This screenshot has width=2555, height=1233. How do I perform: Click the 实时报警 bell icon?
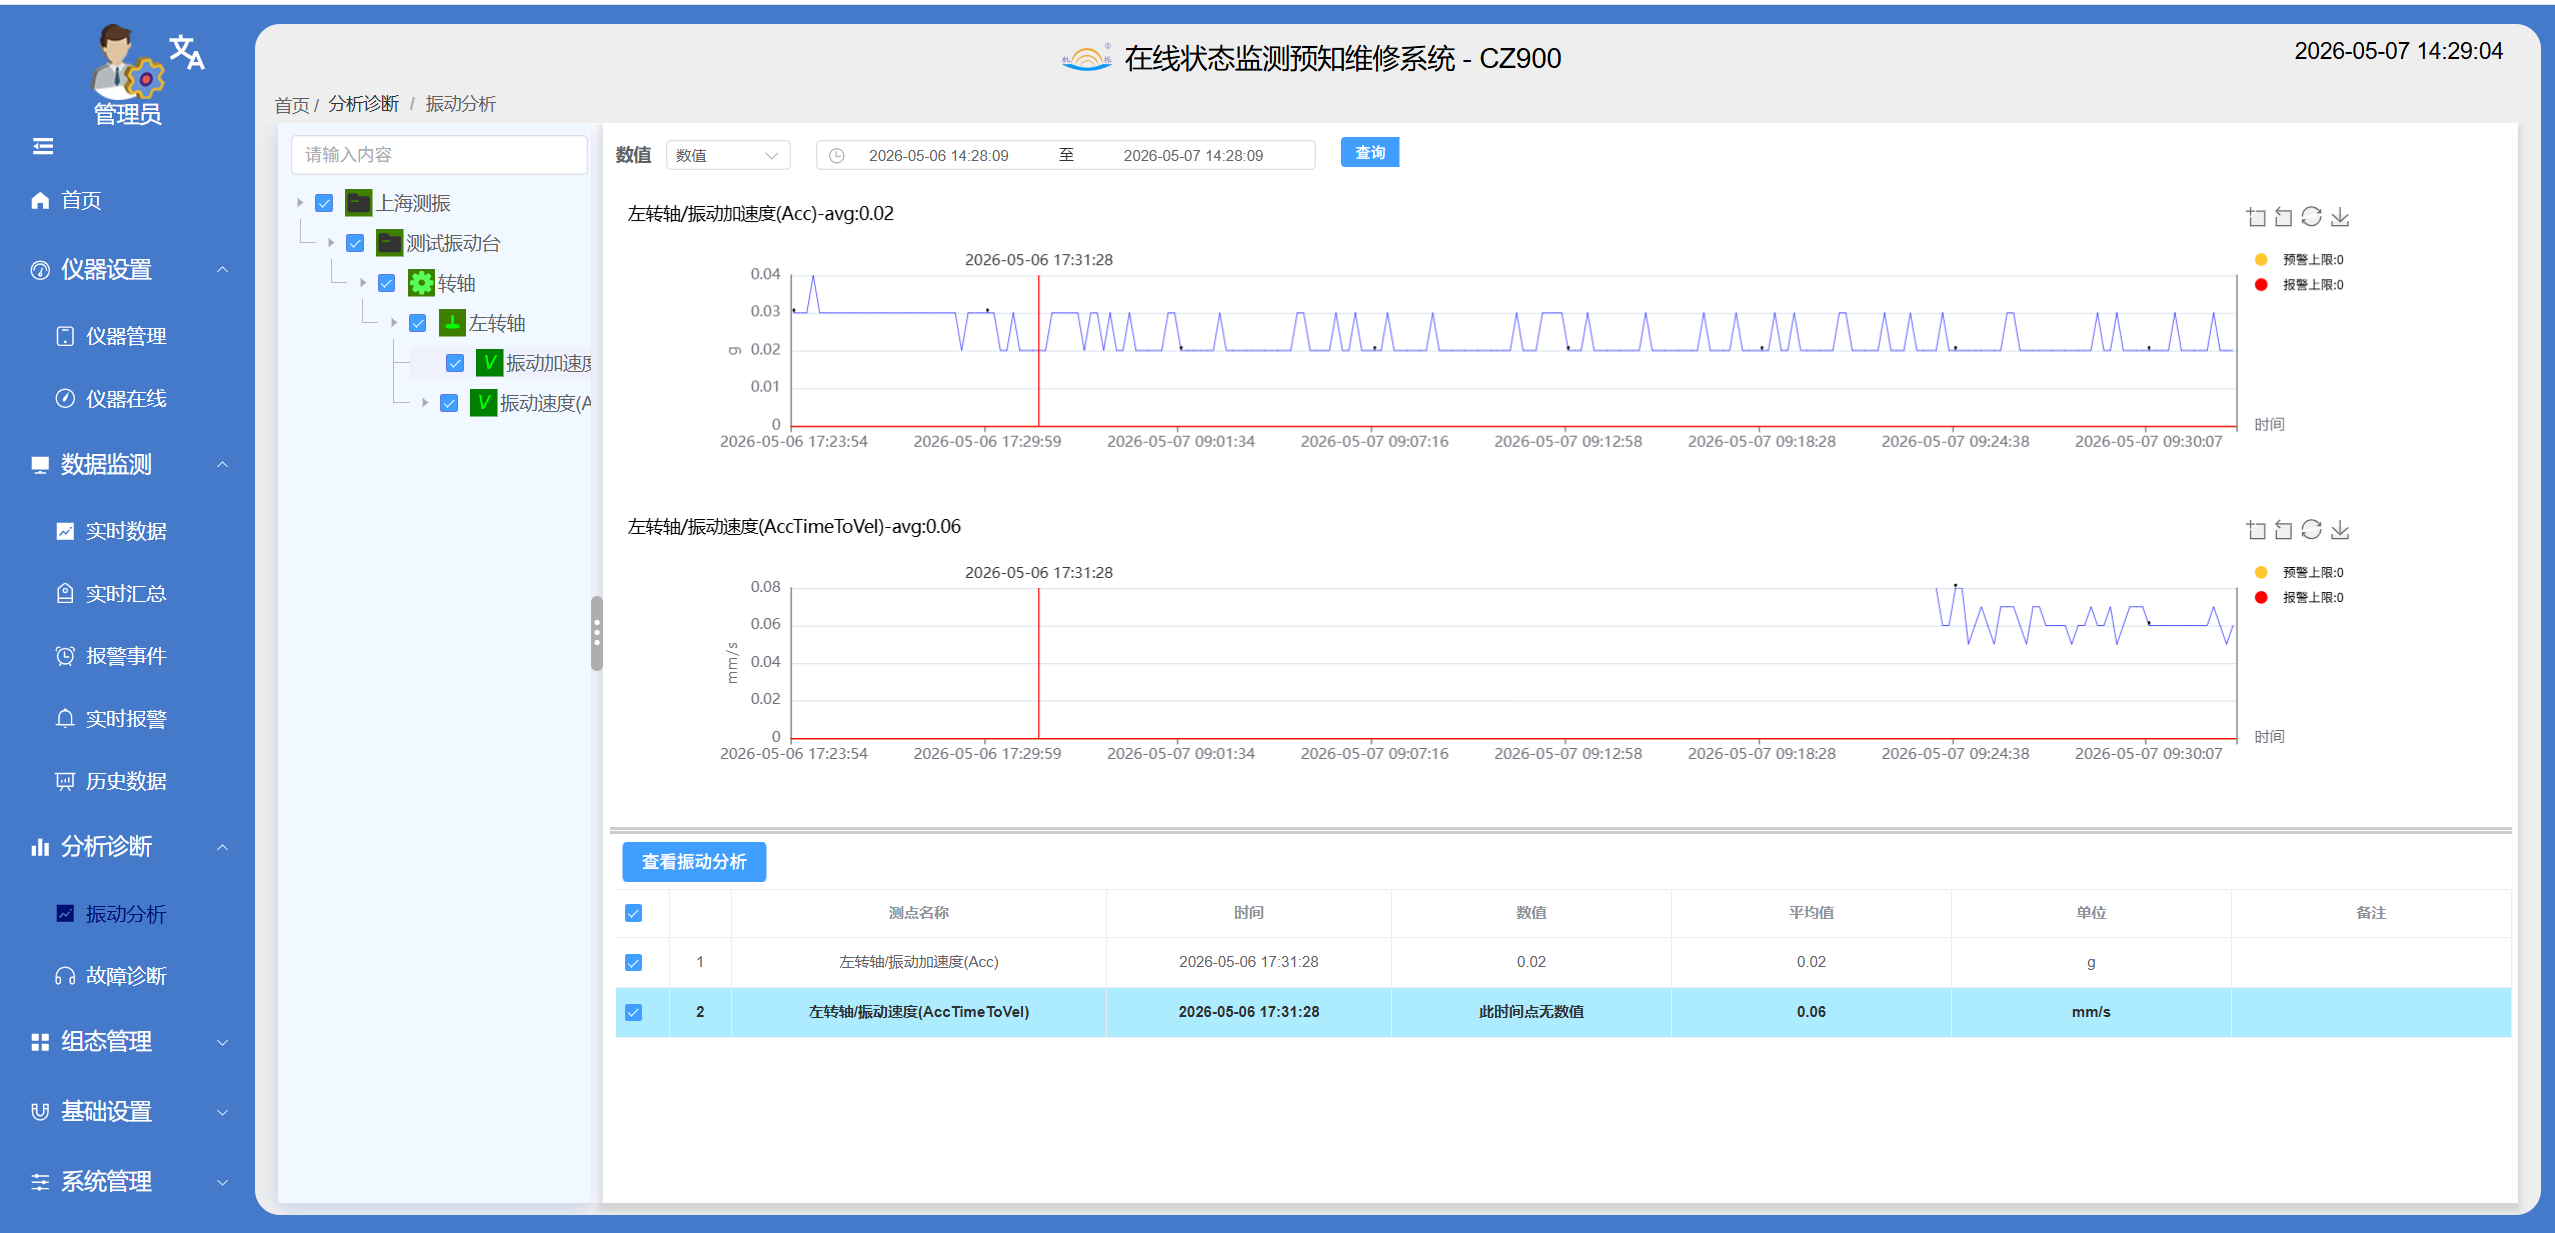[65, 718]
